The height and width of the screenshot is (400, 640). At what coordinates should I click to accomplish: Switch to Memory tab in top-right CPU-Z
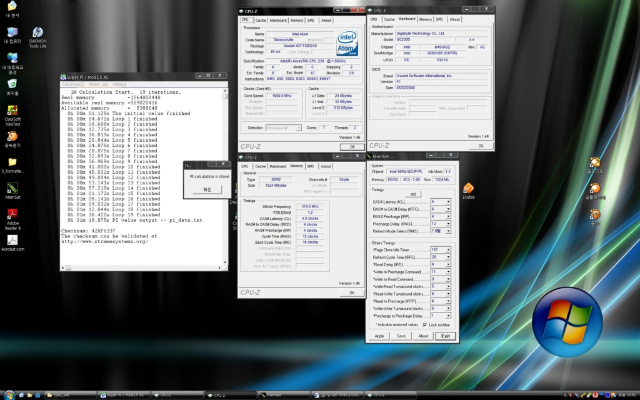(x=425, y=19)
